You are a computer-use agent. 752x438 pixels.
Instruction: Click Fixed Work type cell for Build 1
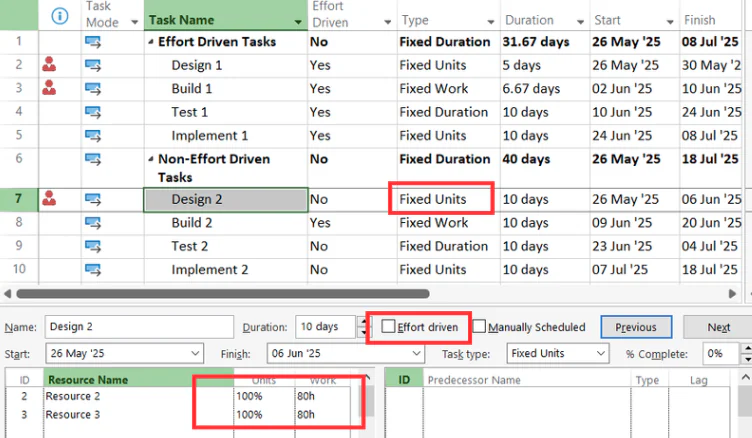point(448,89)
